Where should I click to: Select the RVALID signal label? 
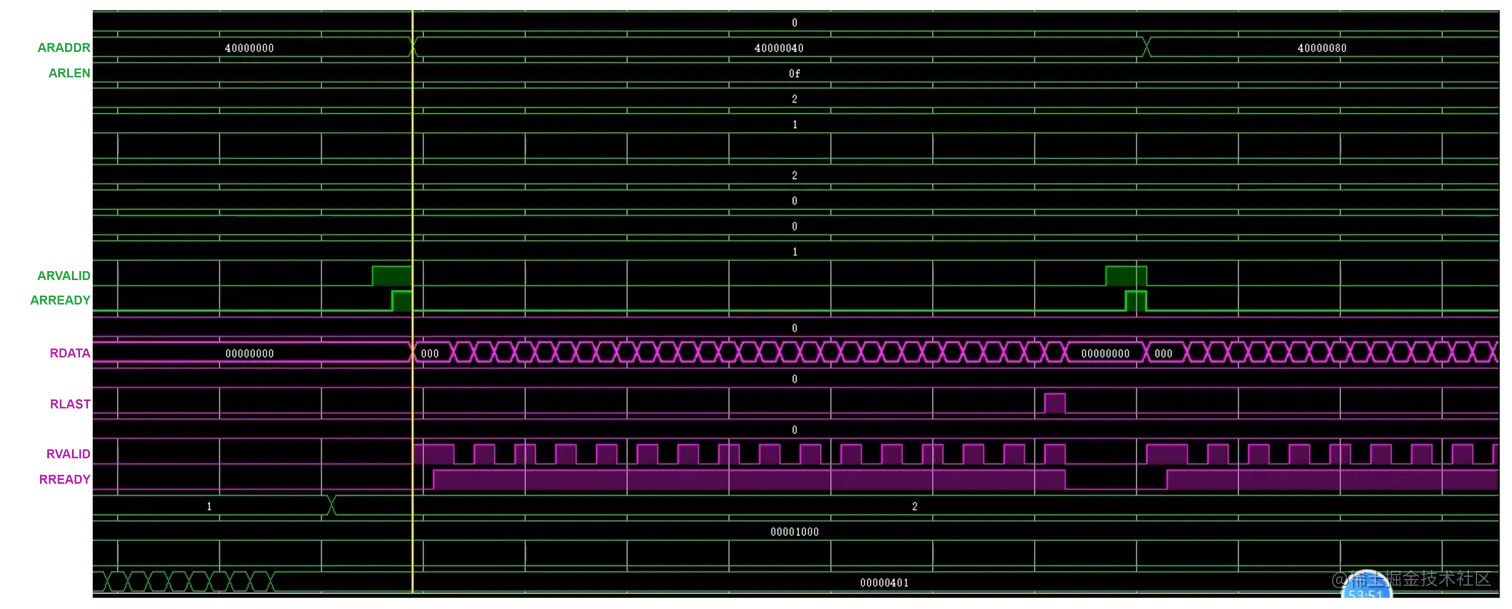click(68, 454)
